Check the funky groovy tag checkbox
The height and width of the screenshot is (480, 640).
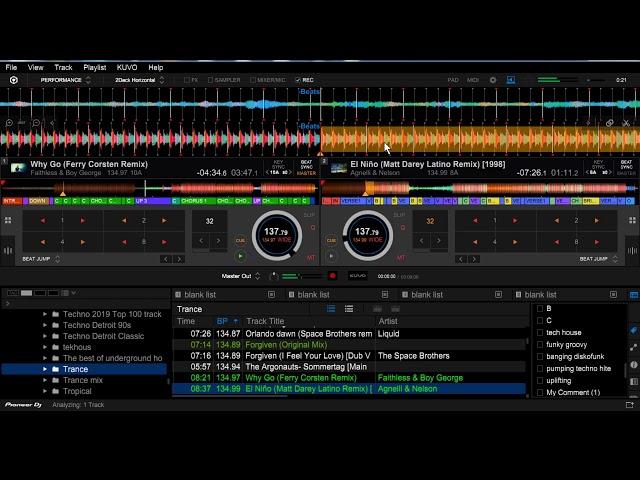540,344
